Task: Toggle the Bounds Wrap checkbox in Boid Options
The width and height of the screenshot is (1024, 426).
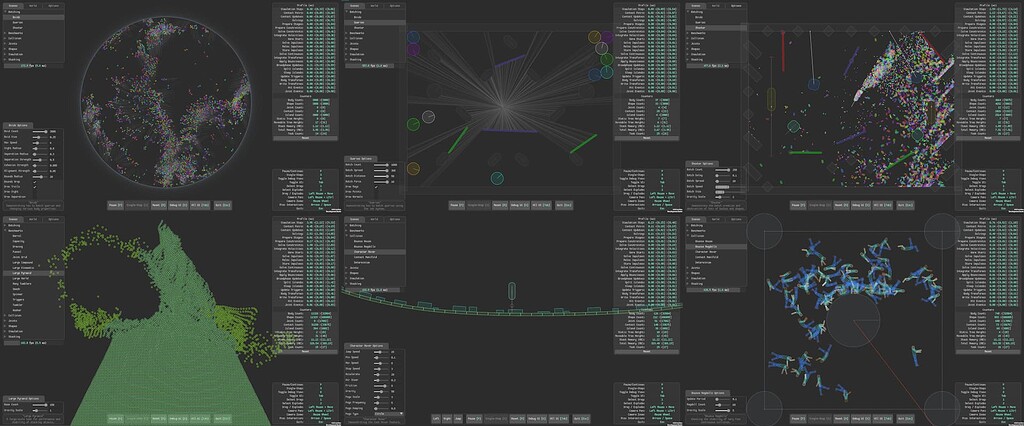Action: [35, 182]
